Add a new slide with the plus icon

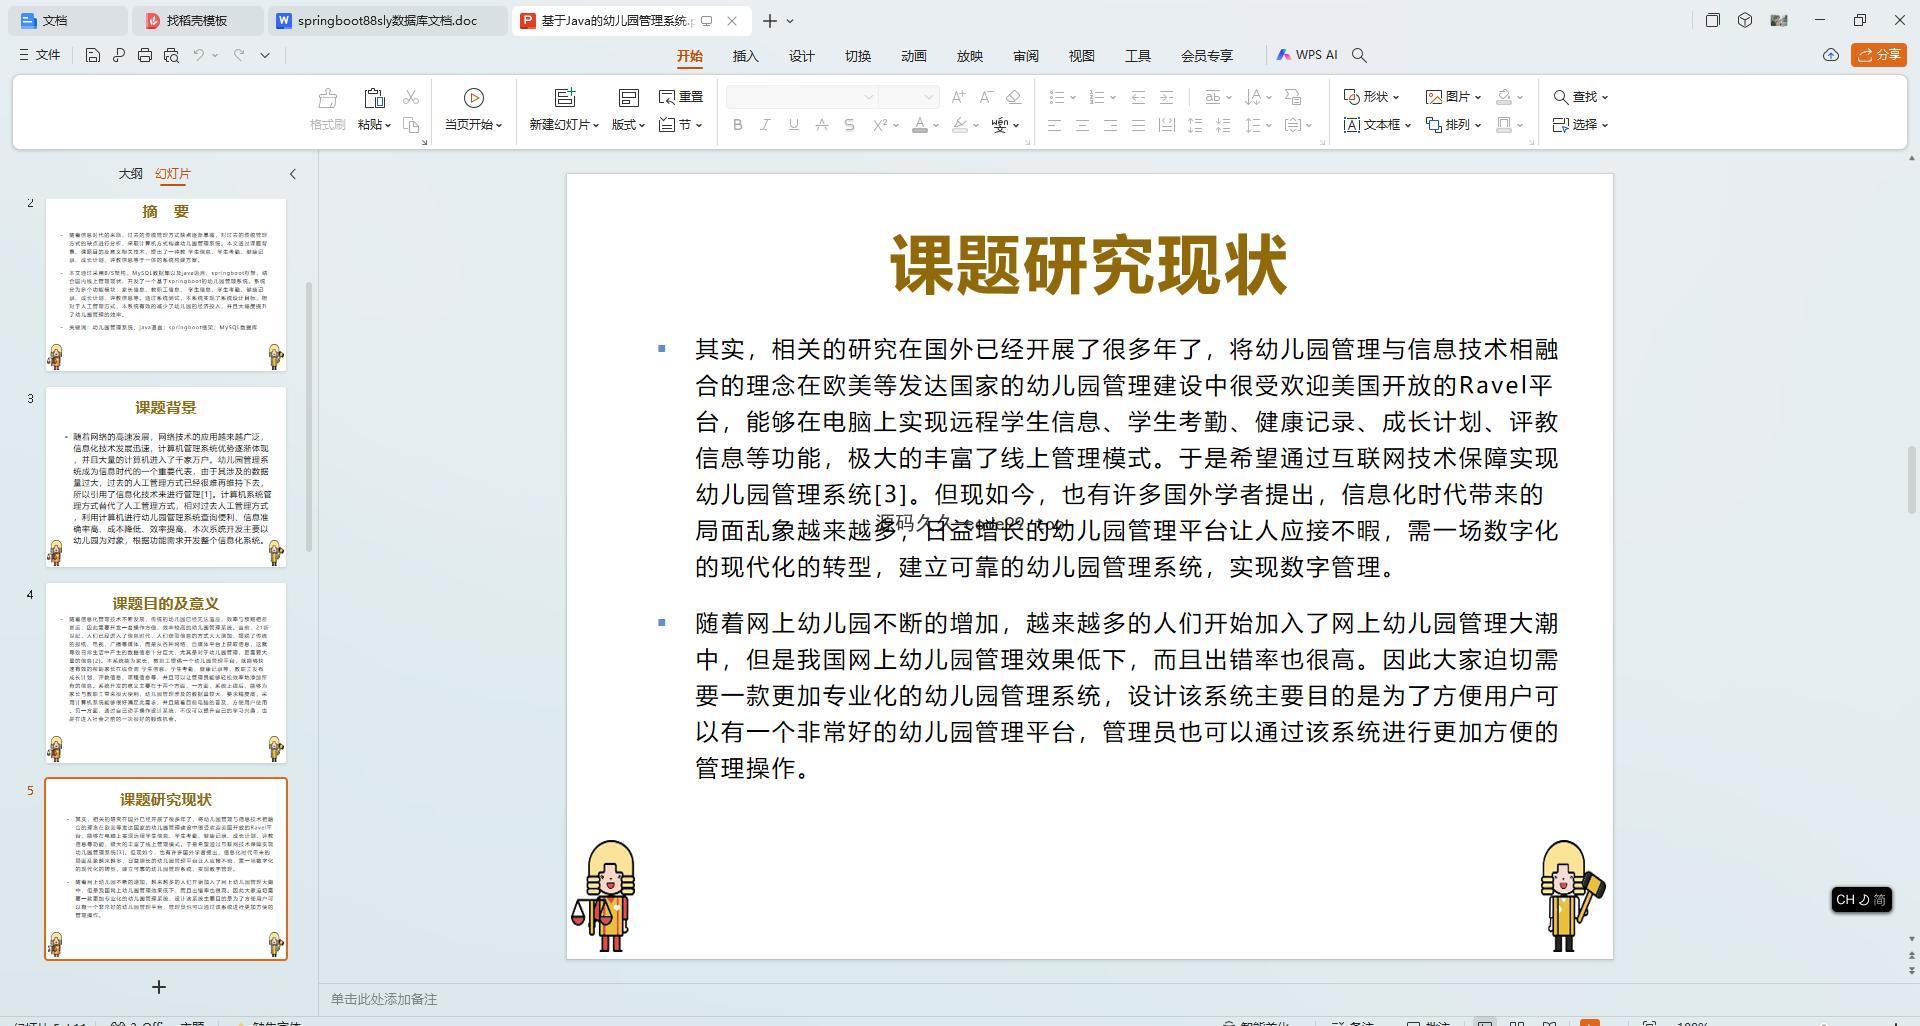[158, 987]
